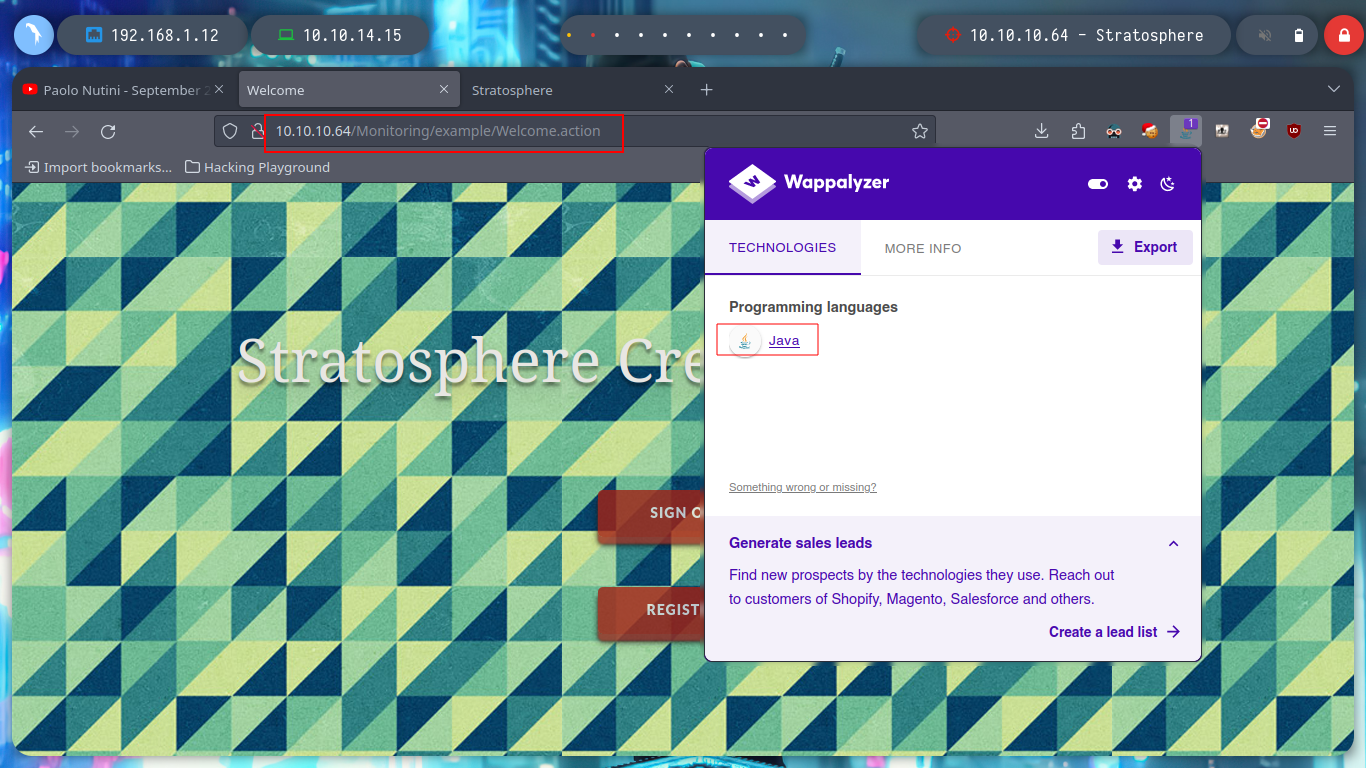Open the Java technology link

[x=783, y=341]
